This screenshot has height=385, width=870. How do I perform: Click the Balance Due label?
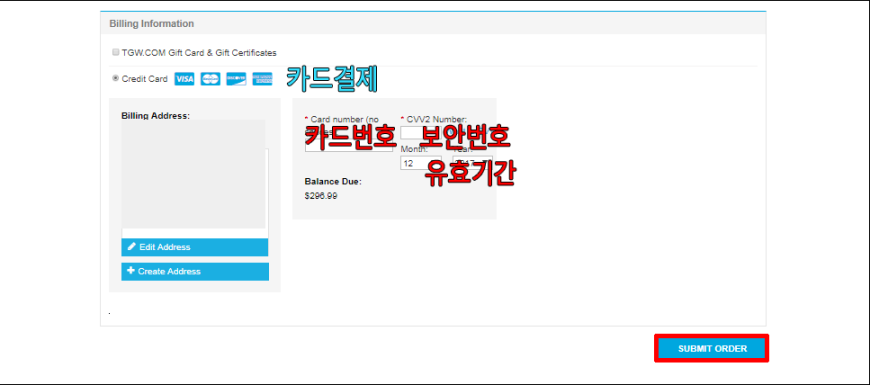pyautogui.click(x=333, y=181)
